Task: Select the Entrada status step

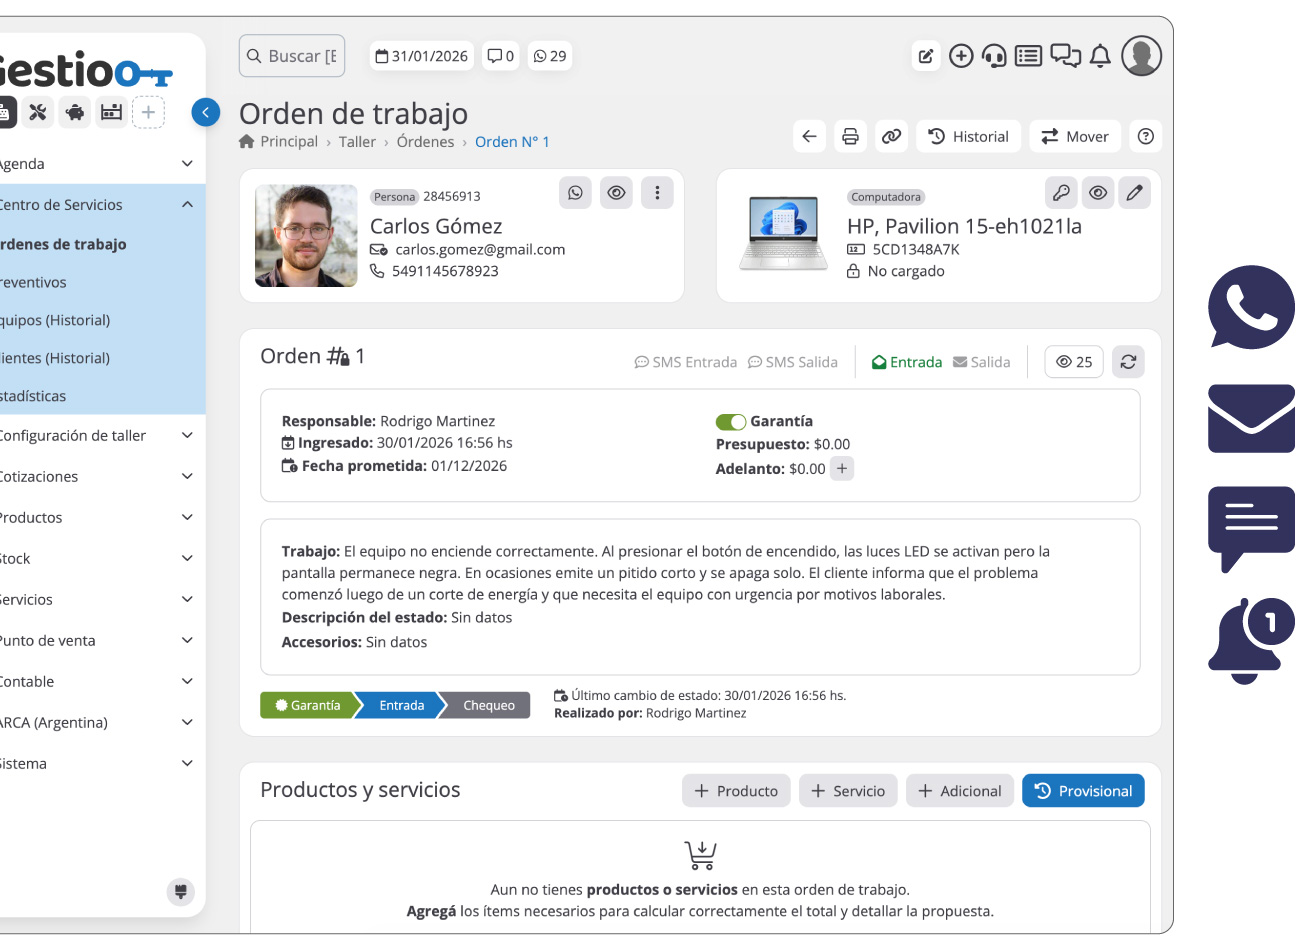Action: (x=401, y=705)
